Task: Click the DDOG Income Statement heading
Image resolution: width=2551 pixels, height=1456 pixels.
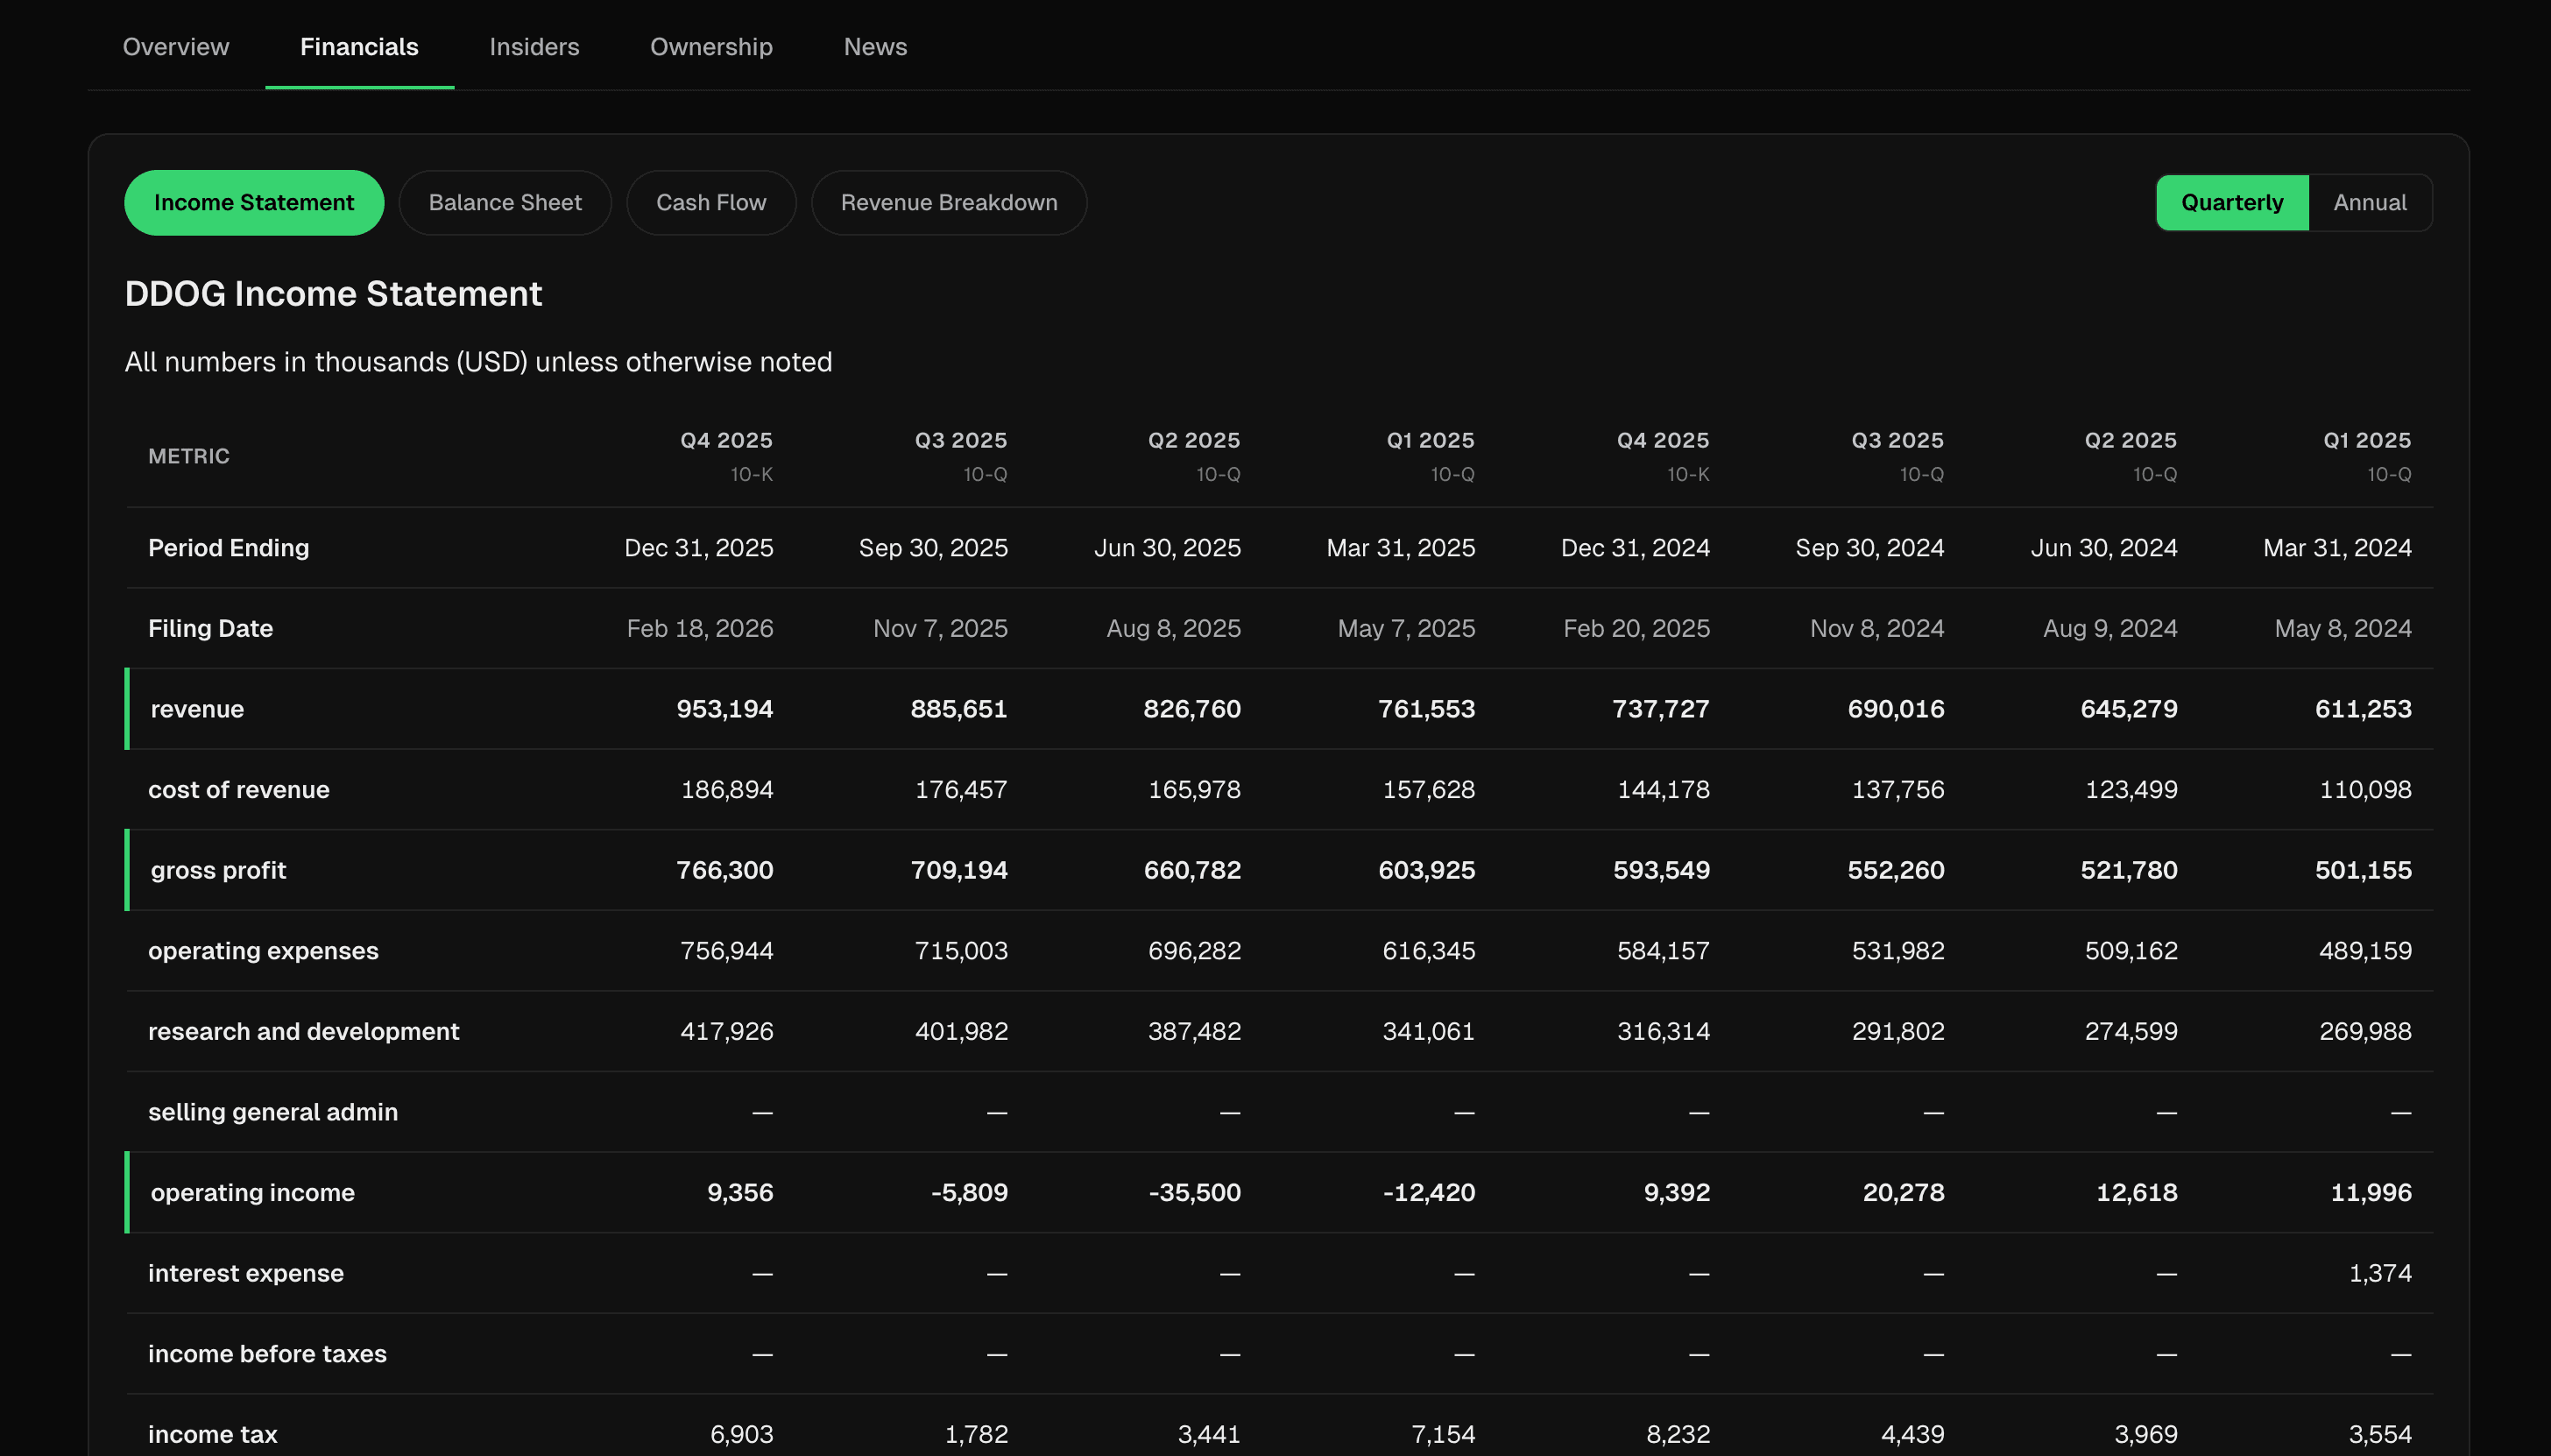Action: pos(333,294)
